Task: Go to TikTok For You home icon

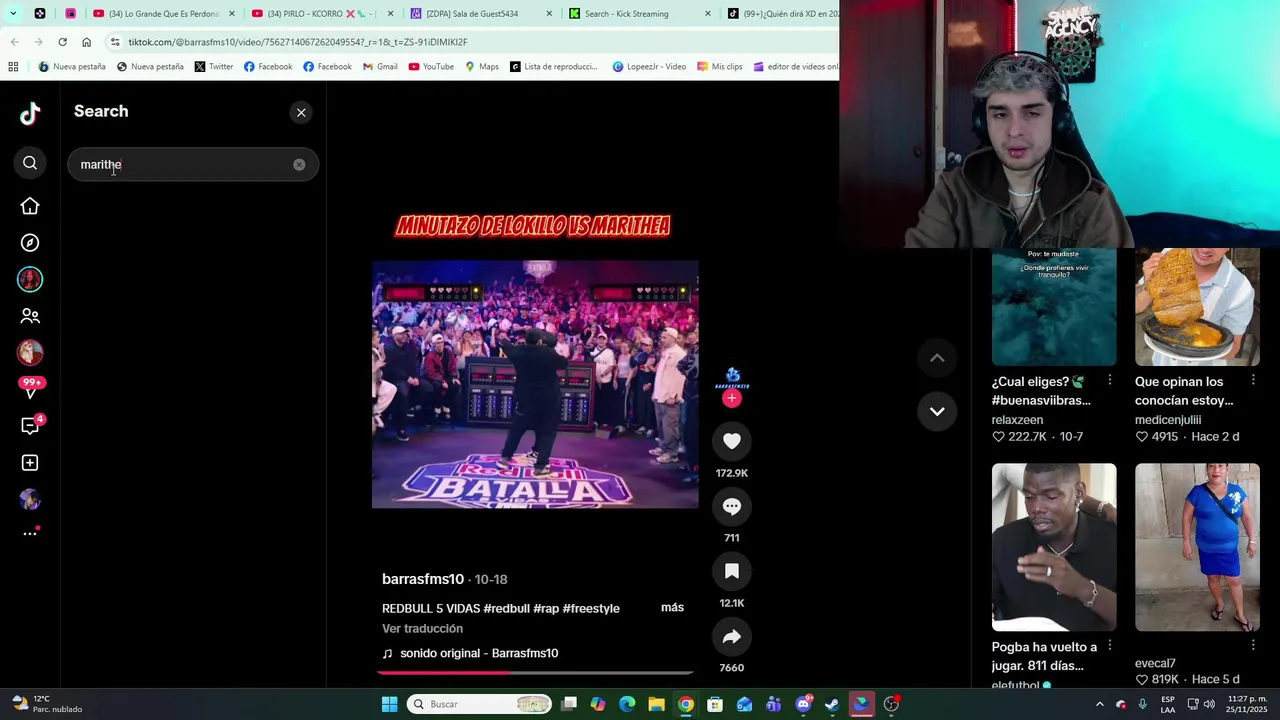Action: (x=30, y=206)
